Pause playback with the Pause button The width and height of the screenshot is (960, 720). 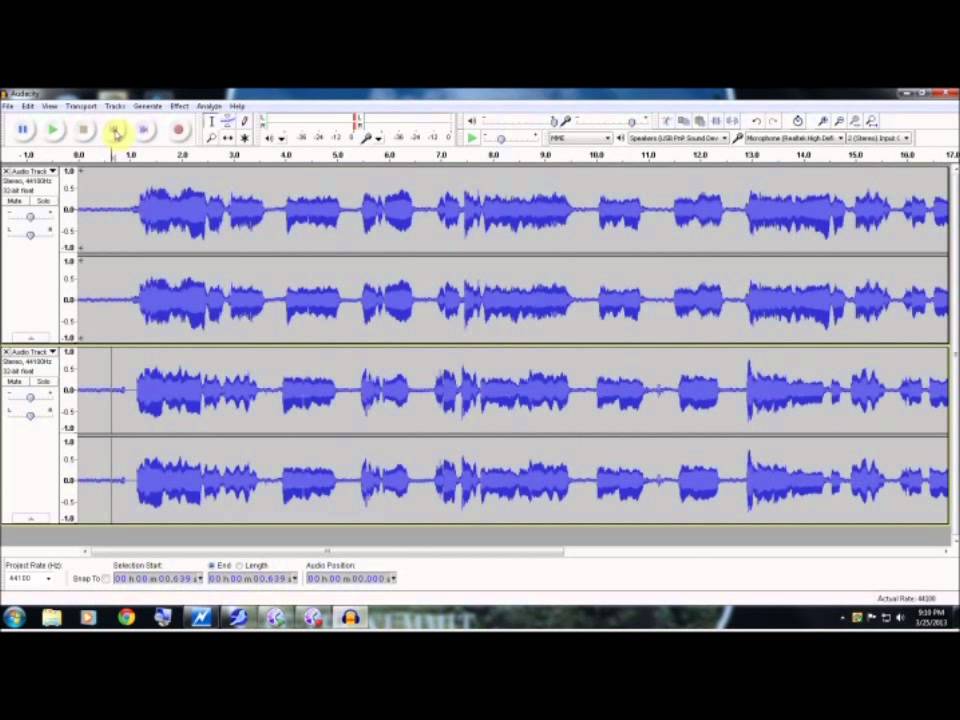tap(23, 130)
